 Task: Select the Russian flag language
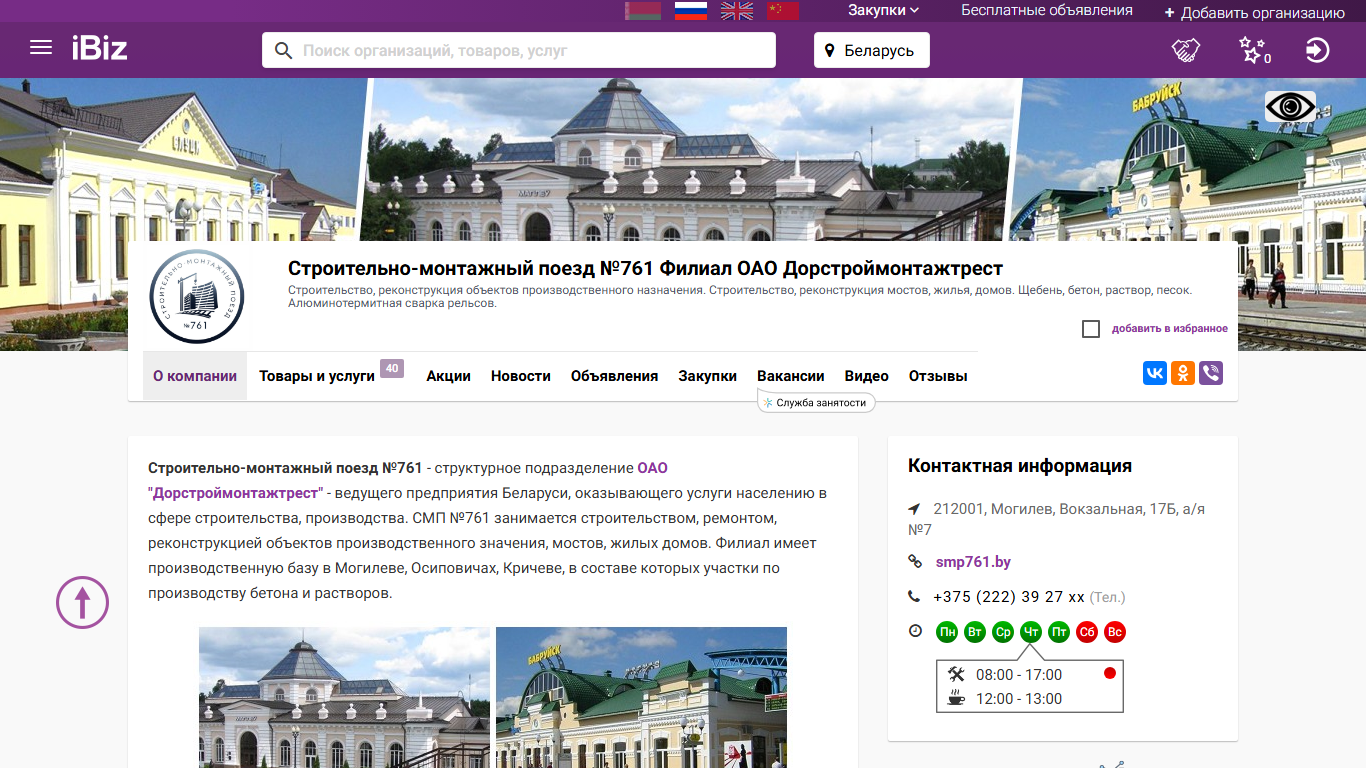[691, 11]
